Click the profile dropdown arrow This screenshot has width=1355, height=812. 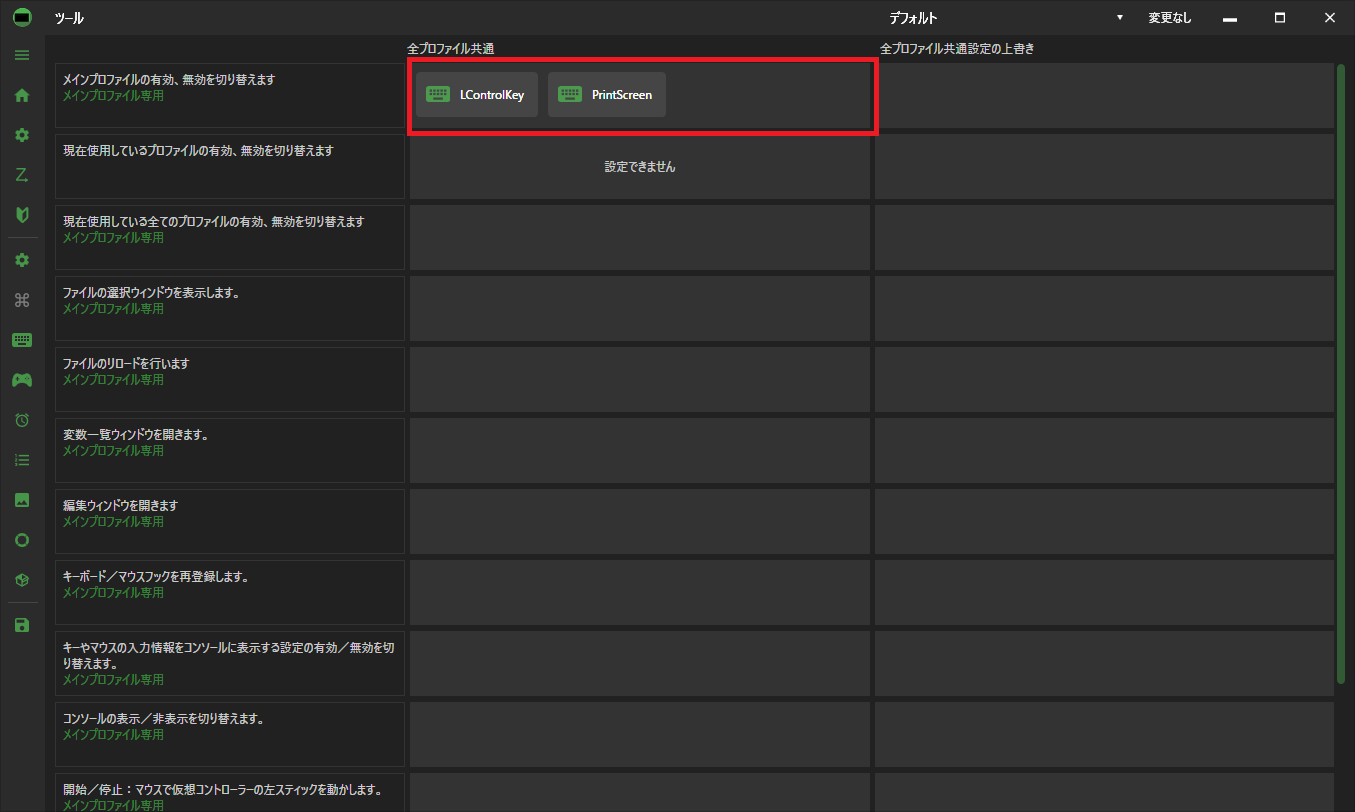pos(1119,18)
